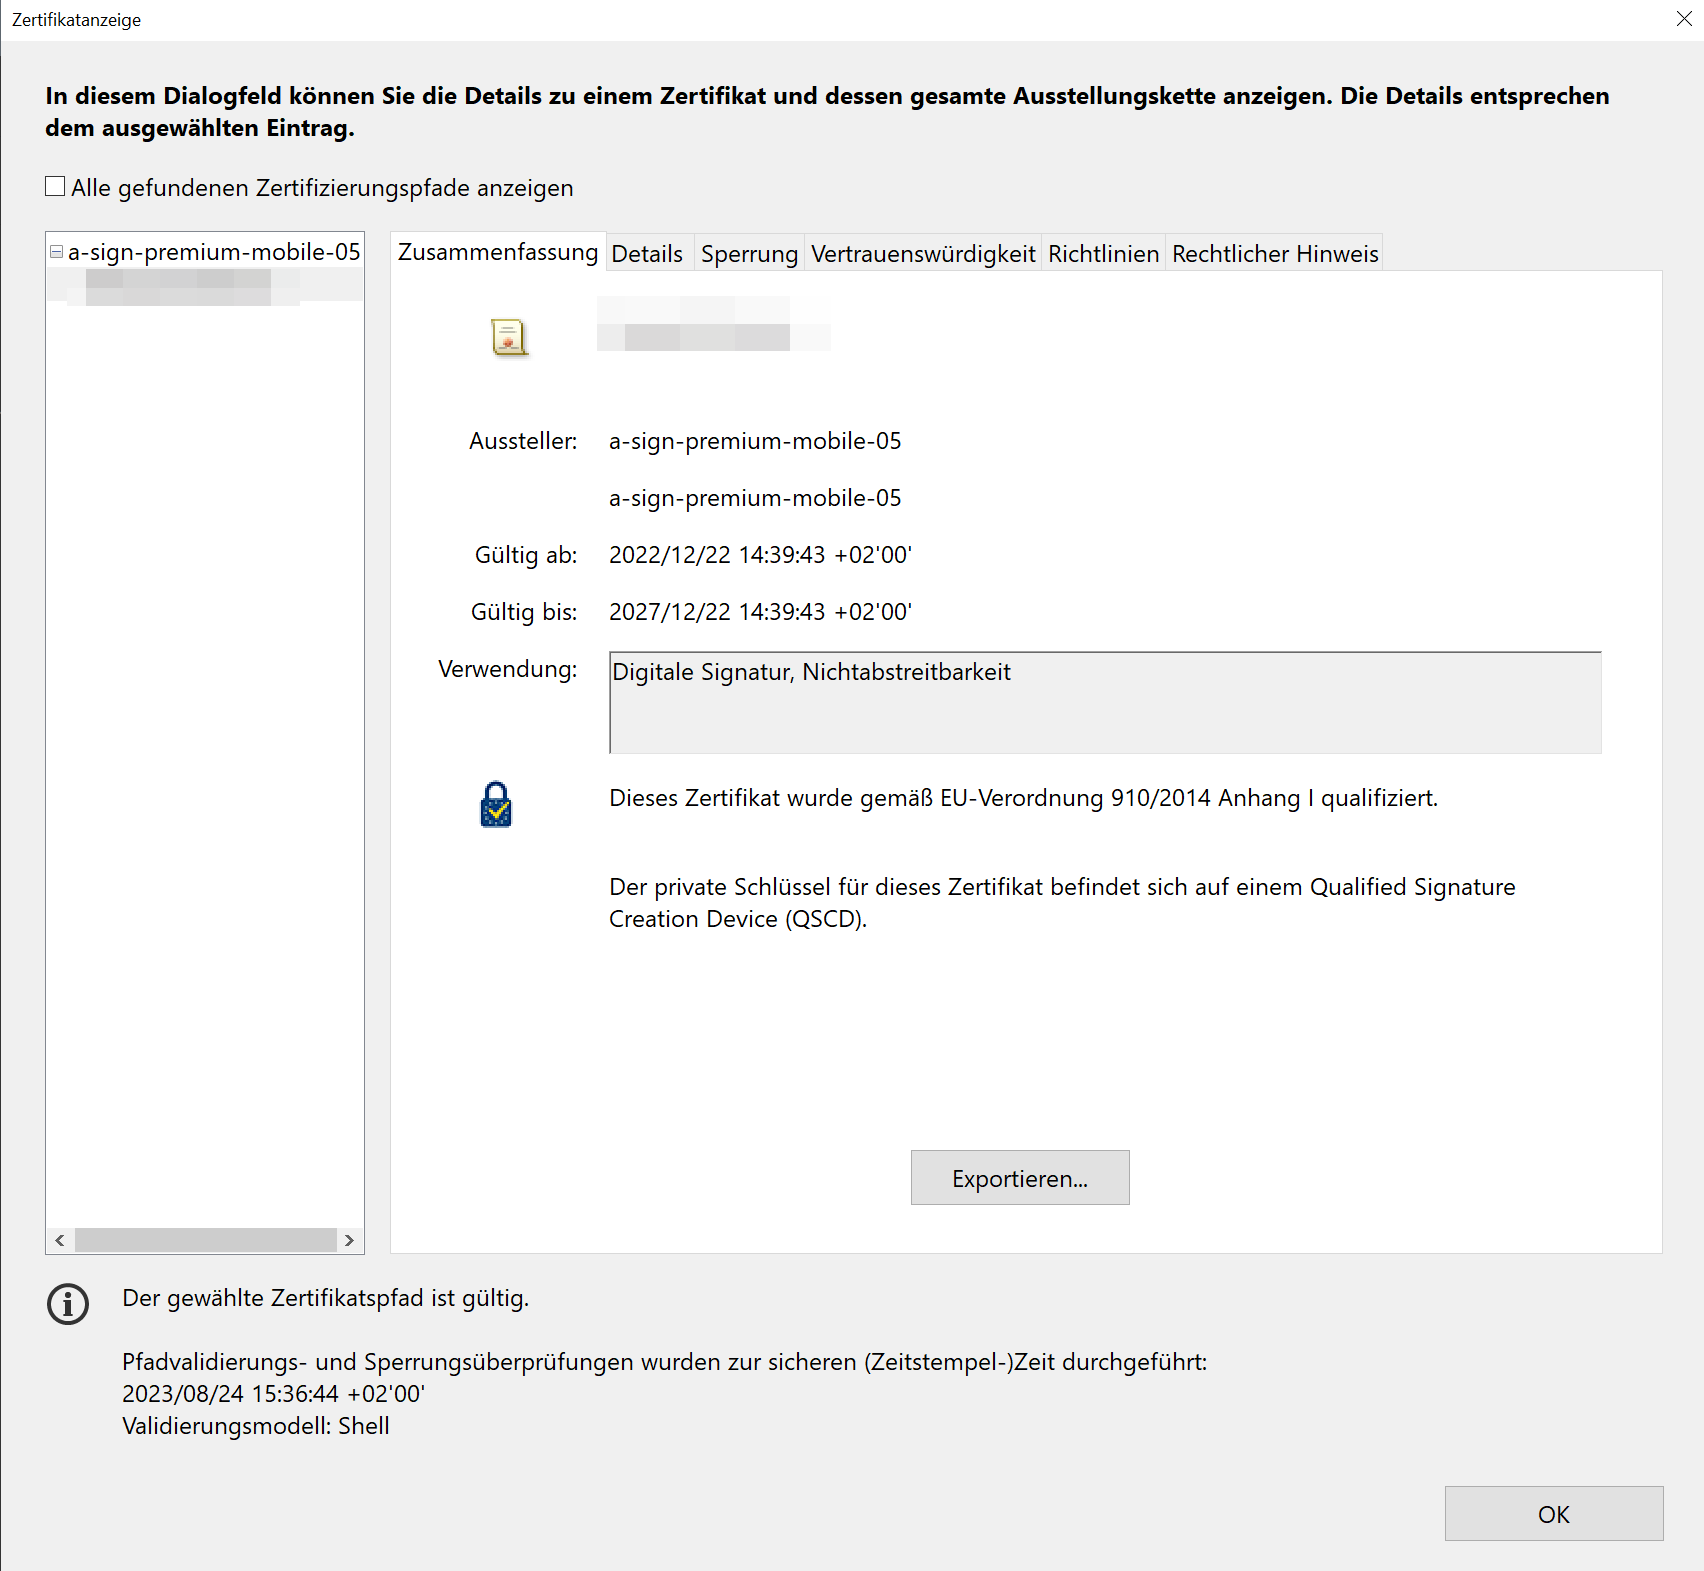
Task: Collapse the a-sign-premium-mobile-05 tree node
Action: coord(57,252)
